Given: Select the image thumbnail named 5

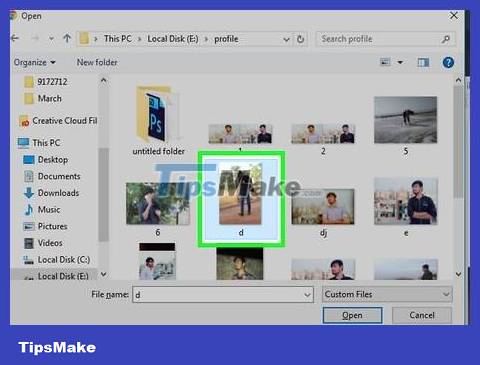Looking at the screenshot, I should (405, 125).
